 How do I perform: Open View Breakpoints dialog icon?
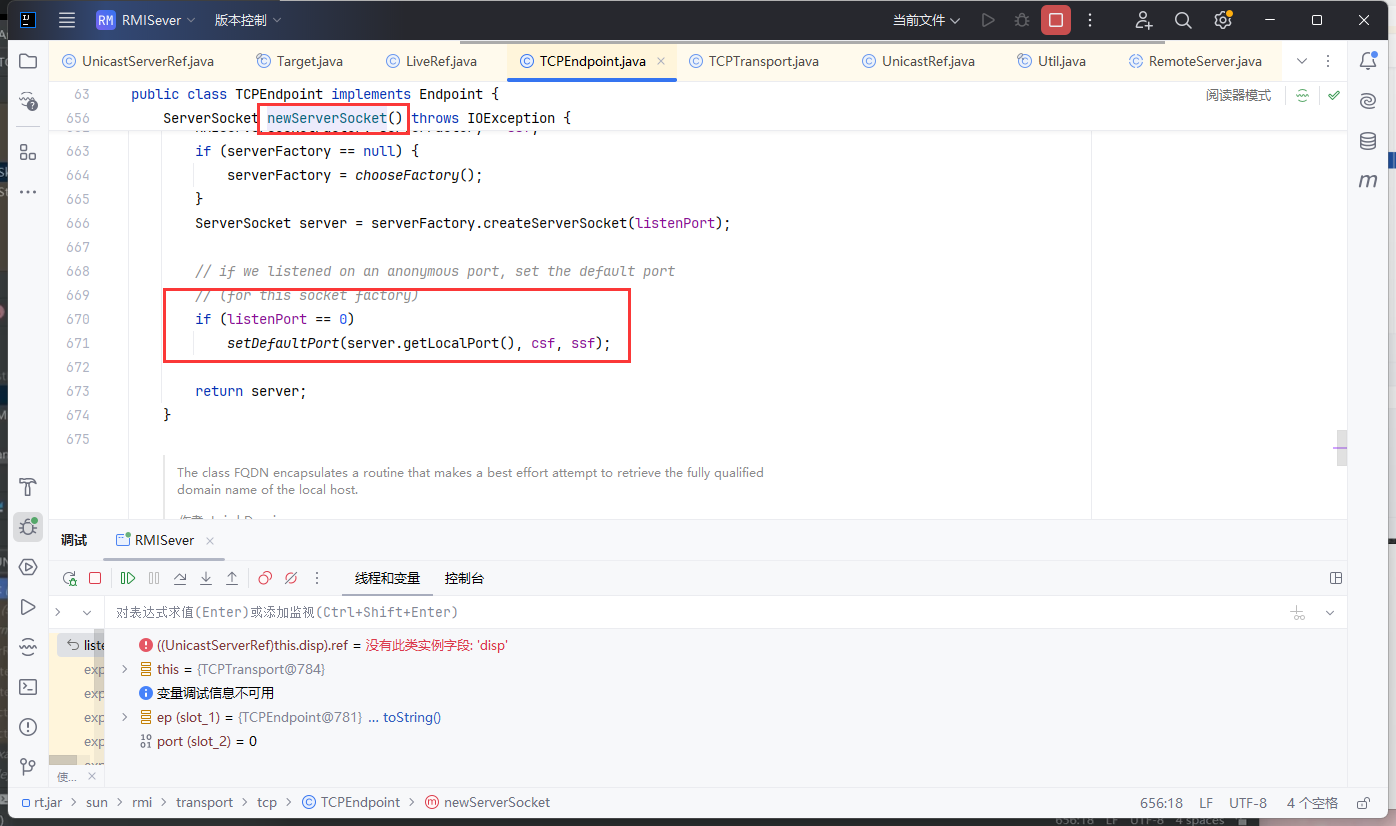[265, 578]
